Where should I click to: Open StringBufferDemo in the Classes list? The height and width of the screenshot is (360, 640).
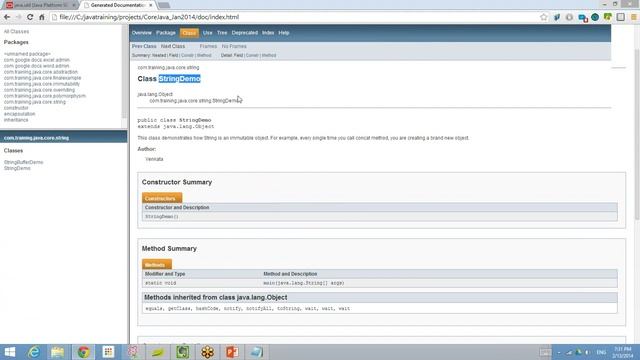[23, 162]
